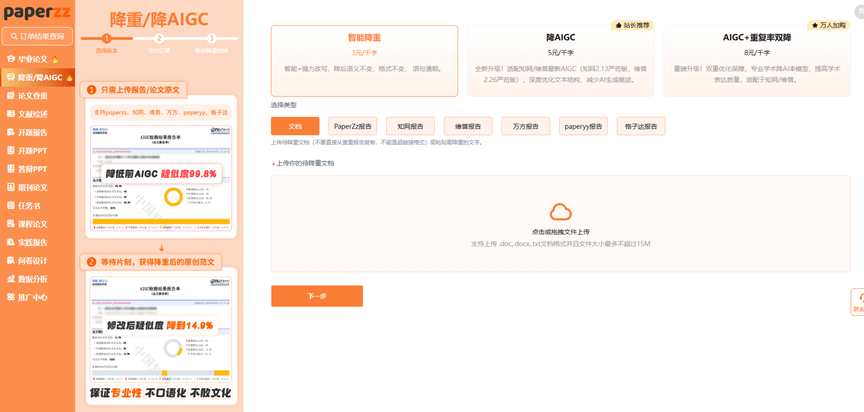Open the 联系 customer service widget

[858, 301]
